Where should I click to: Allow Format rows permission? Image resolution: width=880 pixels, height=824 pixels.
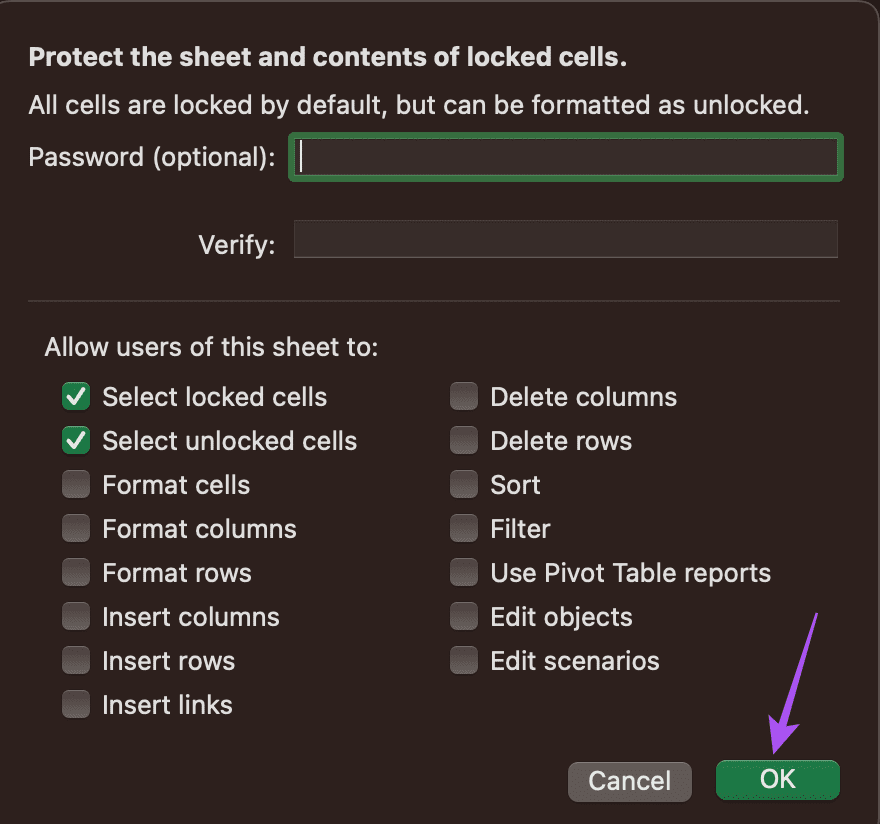pyautogui.click(x=76, y=572)
